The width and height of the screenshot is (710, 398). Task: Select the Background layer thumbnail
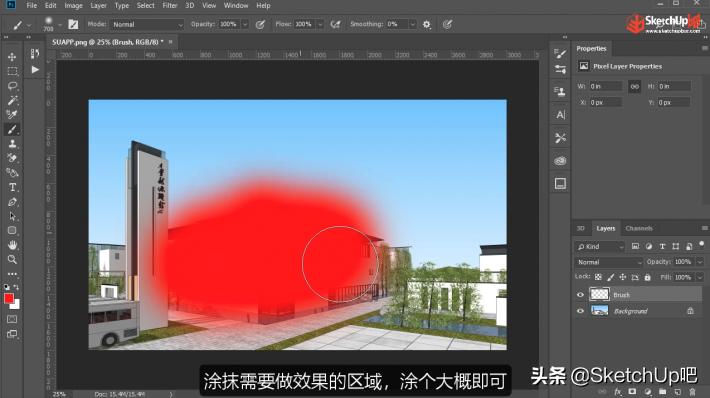point(600,311)
